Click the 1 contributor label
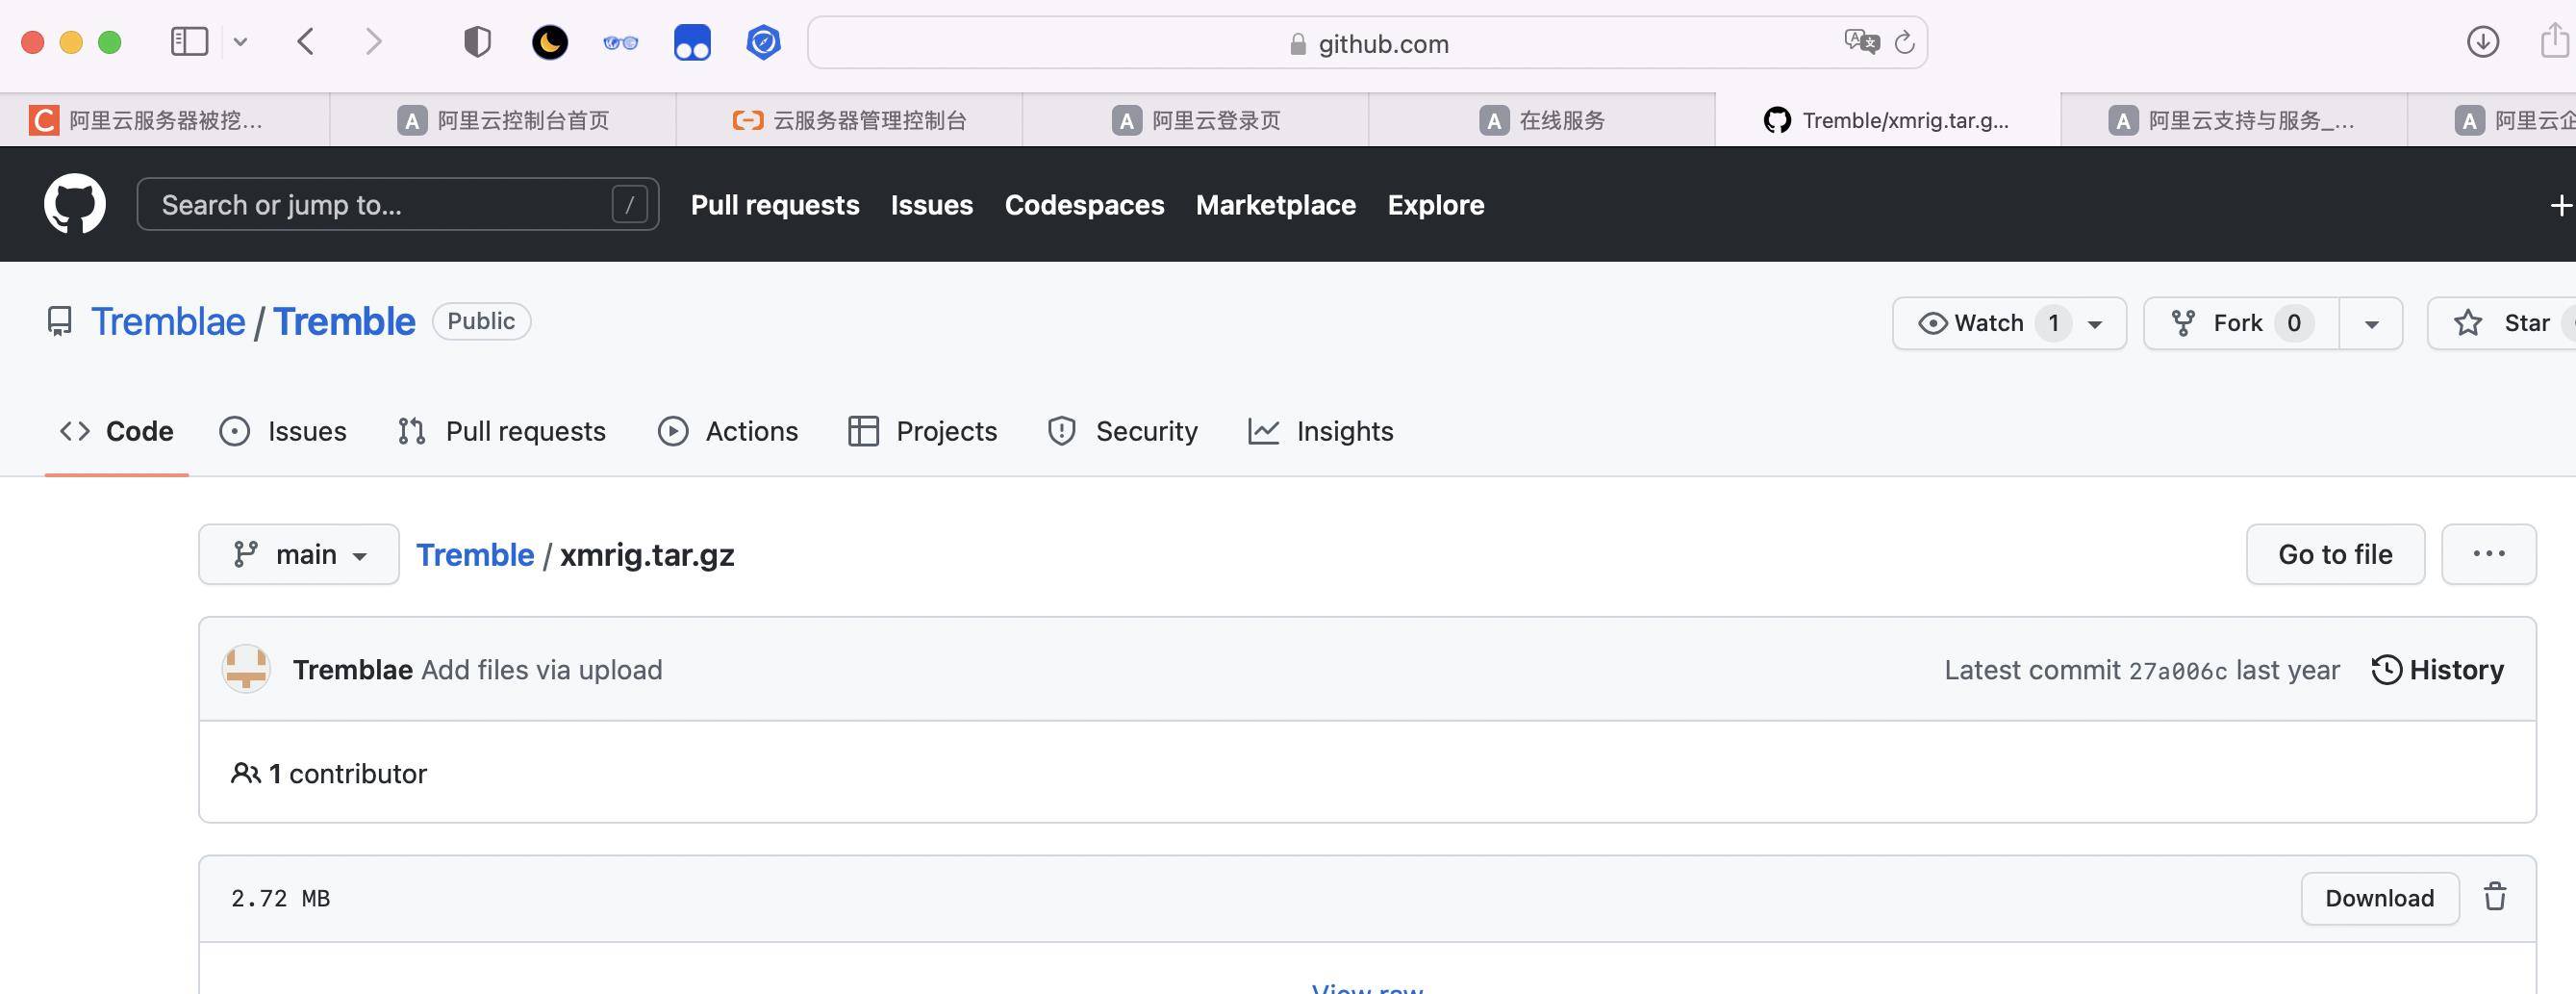Image resolution: width=2576 pixels, height=994 pixels. 329,774
